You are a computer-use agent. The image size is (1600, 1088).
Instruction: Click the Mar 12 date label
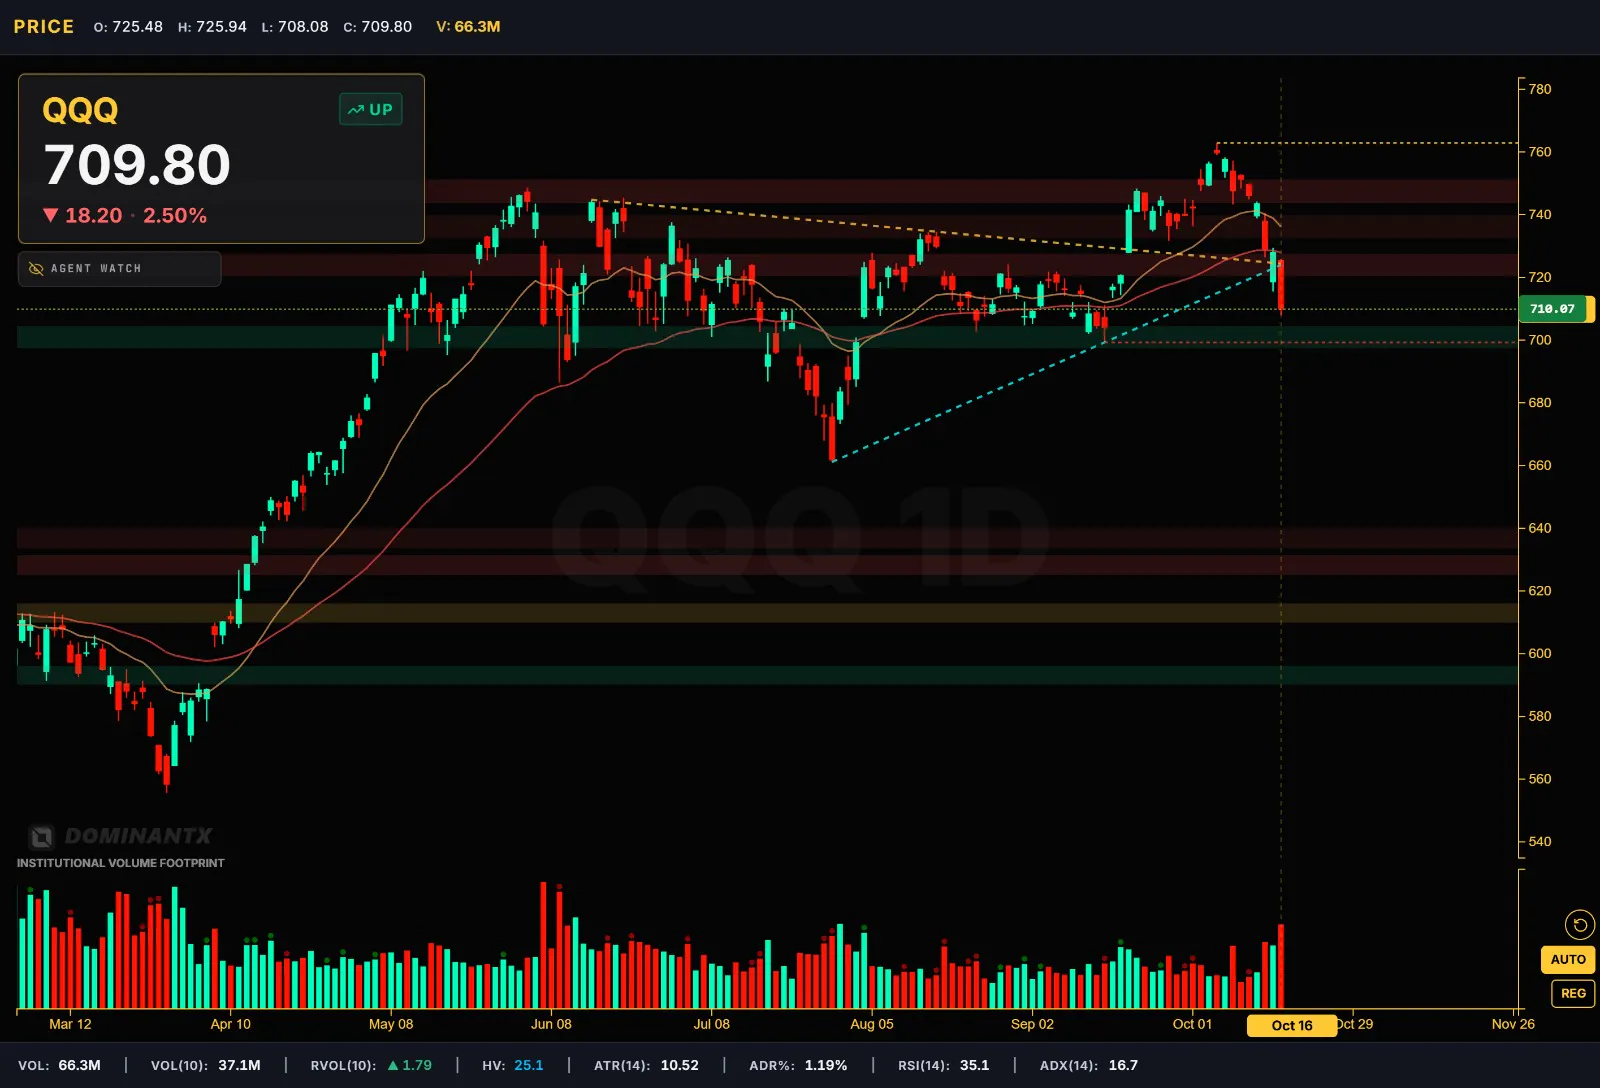pos(70,1024)
